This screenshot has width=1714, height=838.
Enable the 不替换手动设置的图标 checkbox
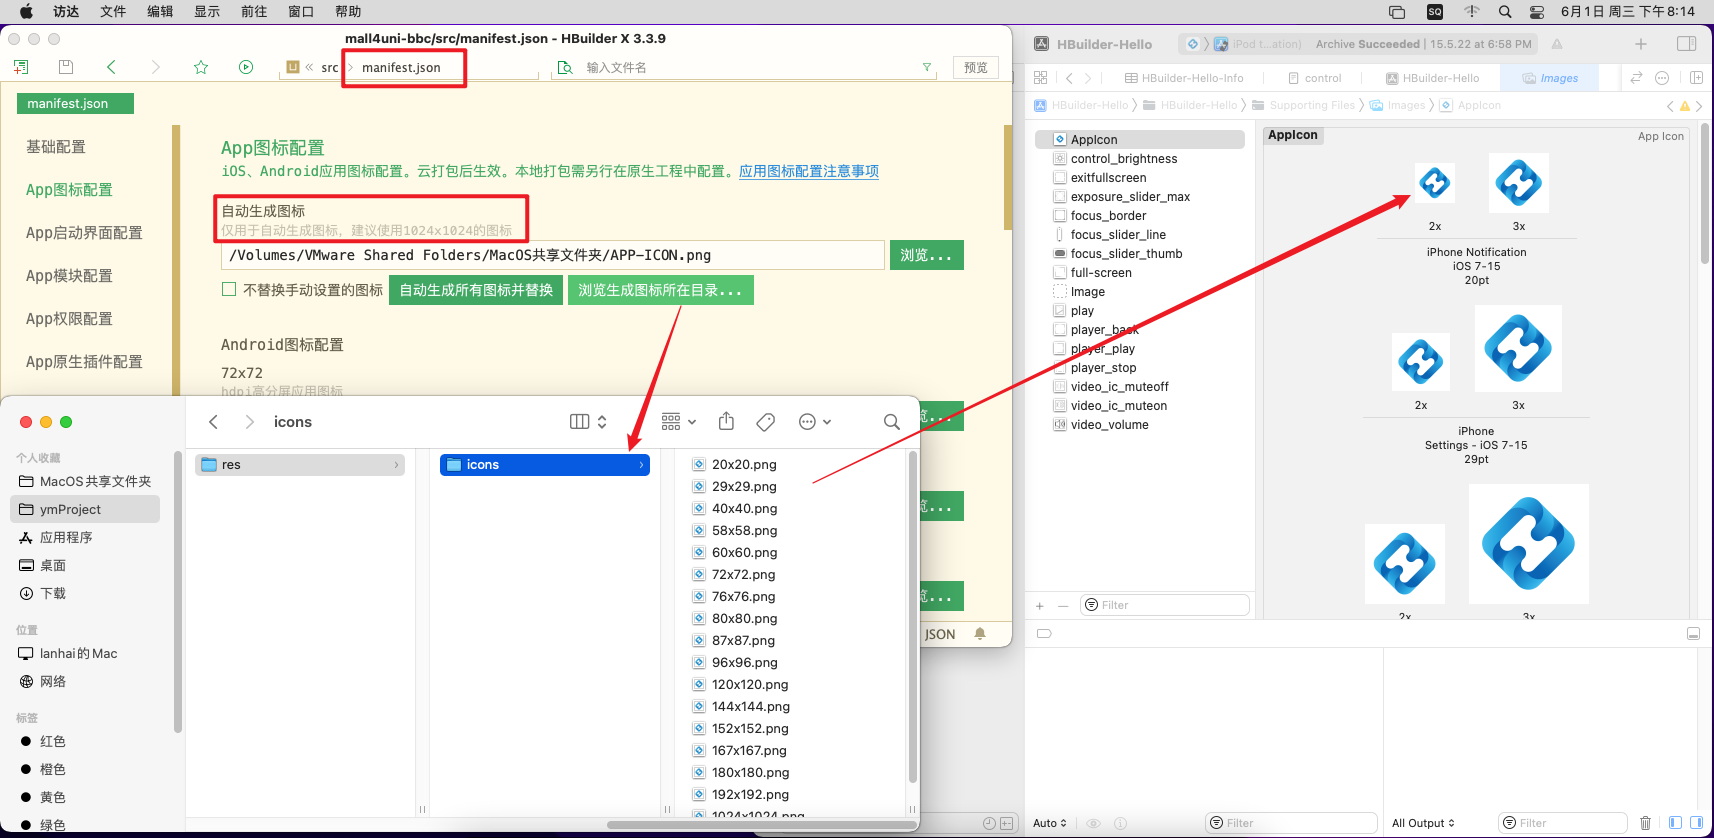(229, 290)
